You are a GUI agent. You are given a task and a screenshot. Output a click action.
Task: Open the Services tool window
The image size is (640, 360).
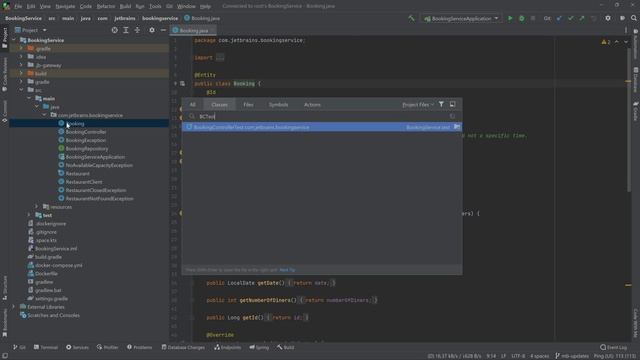(x=77, y=347)
